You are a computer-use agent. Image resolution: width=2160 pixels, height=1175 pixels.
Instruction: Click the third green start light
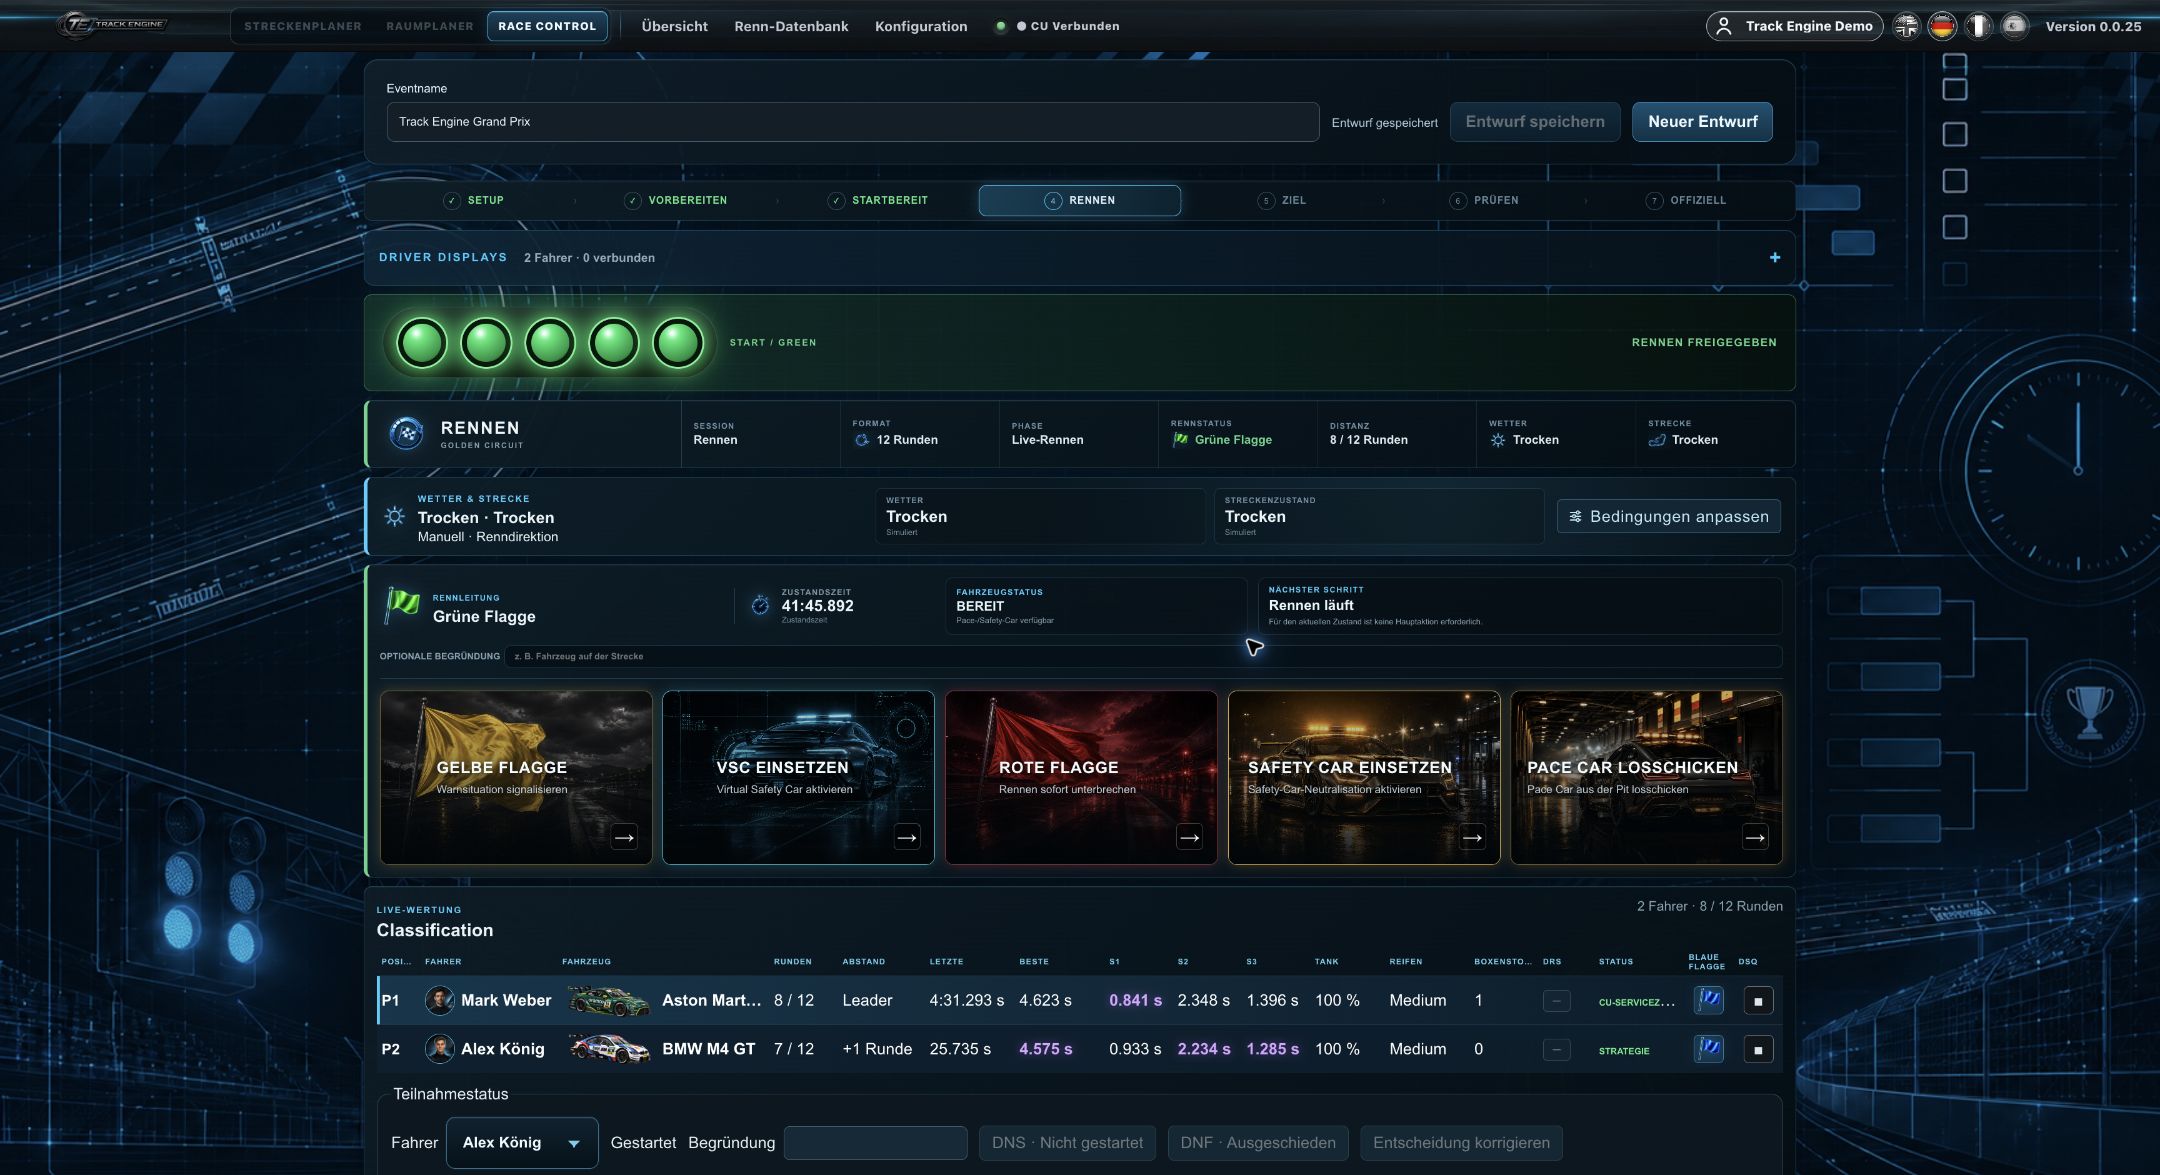tap(550, 343)
